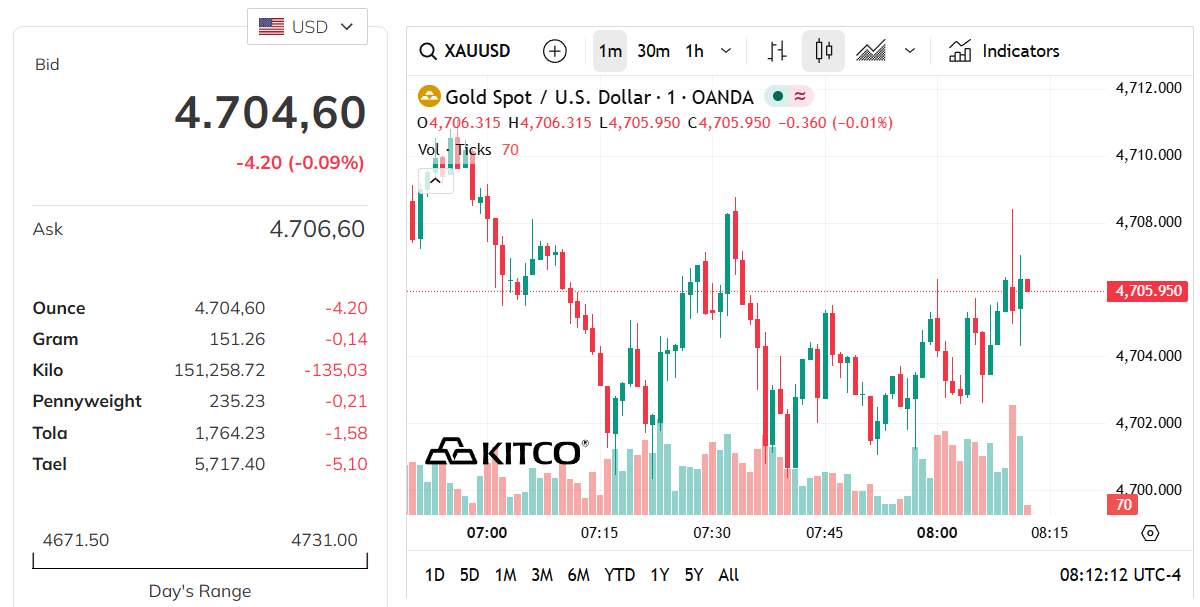Screen dimensions: 1200x607
Task: Click the chart settings gear icon
Action: 1152,535
